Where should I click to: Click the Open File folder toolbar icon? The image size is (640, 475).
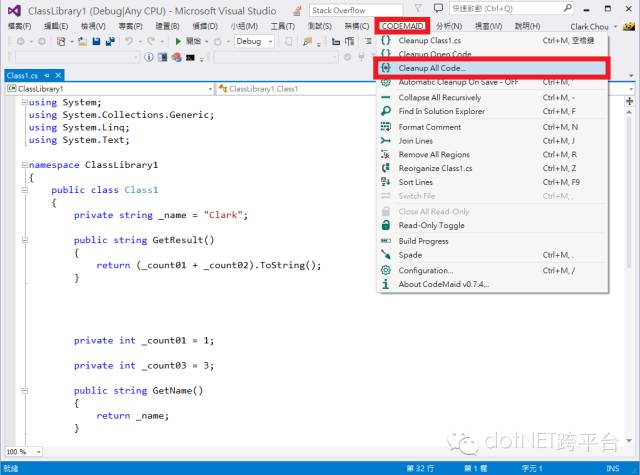[x=82, y=41]
